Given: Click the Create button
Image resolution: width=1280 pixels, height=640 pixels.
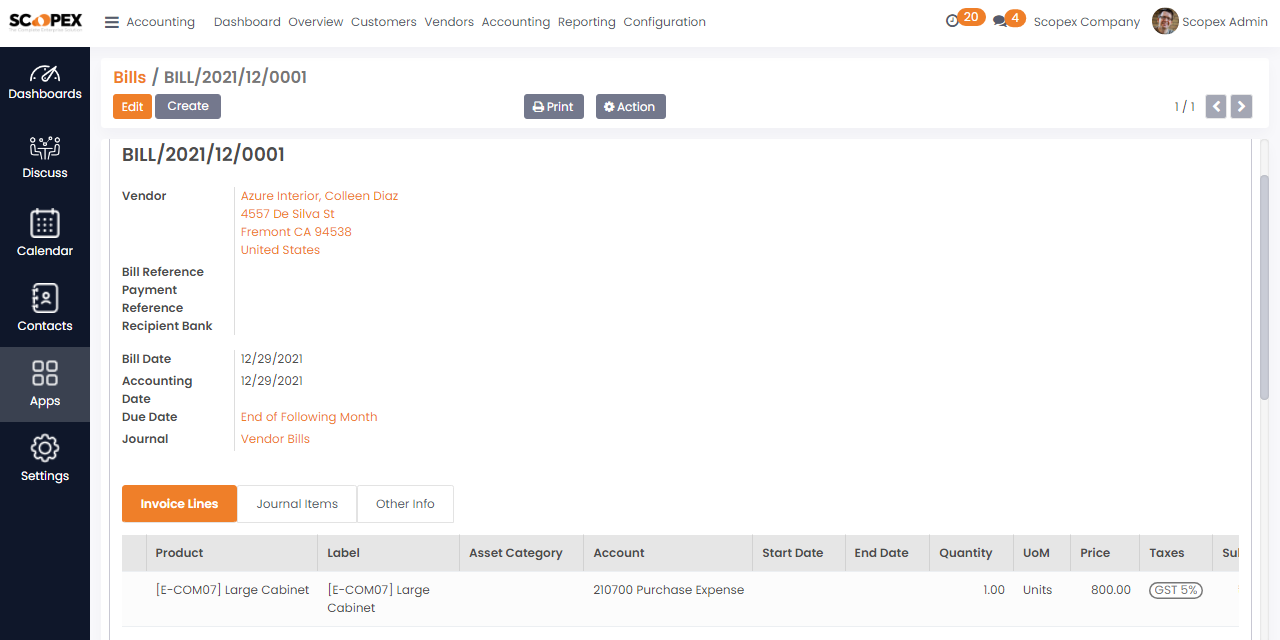Looking at the screenshot, I should [188, 107].
